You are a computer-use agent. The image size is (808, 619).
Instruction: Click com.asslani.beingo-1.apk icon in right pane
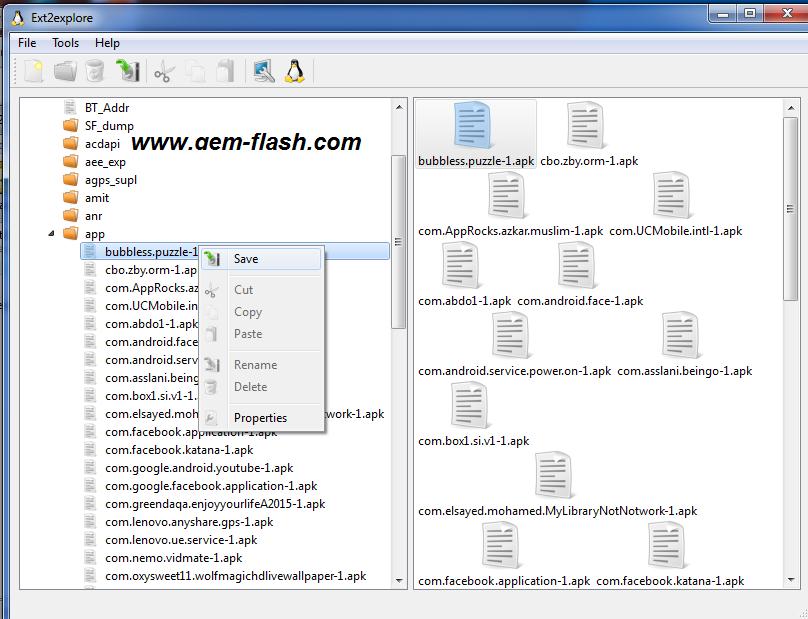click(x=681, y=336)
